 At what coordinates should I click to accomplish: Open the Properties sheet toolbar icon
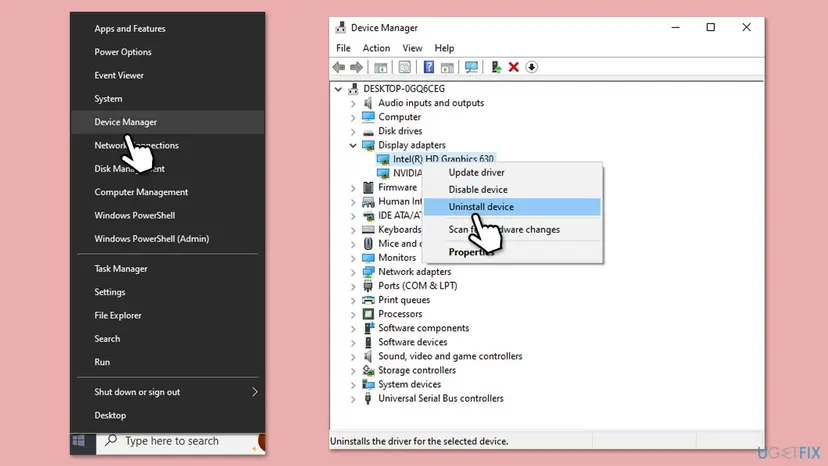coord(404,67)
